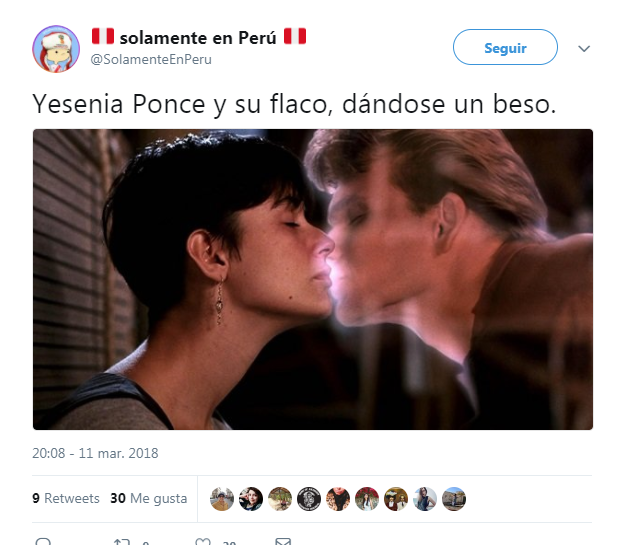
Task: Expand the tweet options chevron menu
Action: [x=584, y=48]
